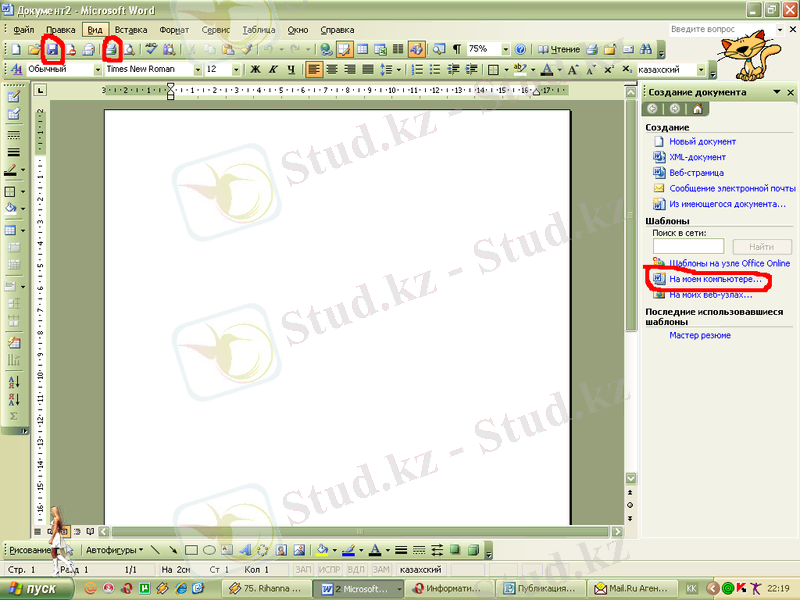Click the Веб-страница link
Viewport: 800px width, 600px height.
(x=696, y=173)
